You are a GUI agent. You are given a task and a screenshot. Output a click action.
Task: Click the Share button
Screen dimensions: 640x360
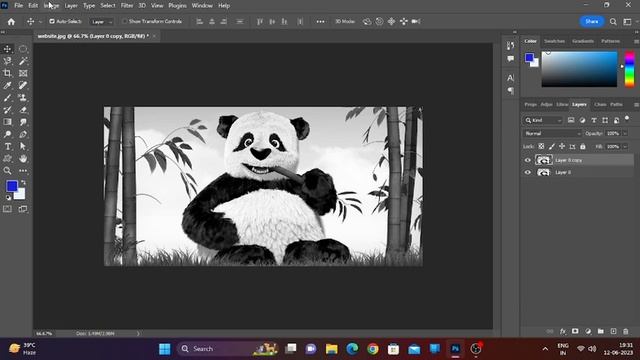click(x=591, y=22)
